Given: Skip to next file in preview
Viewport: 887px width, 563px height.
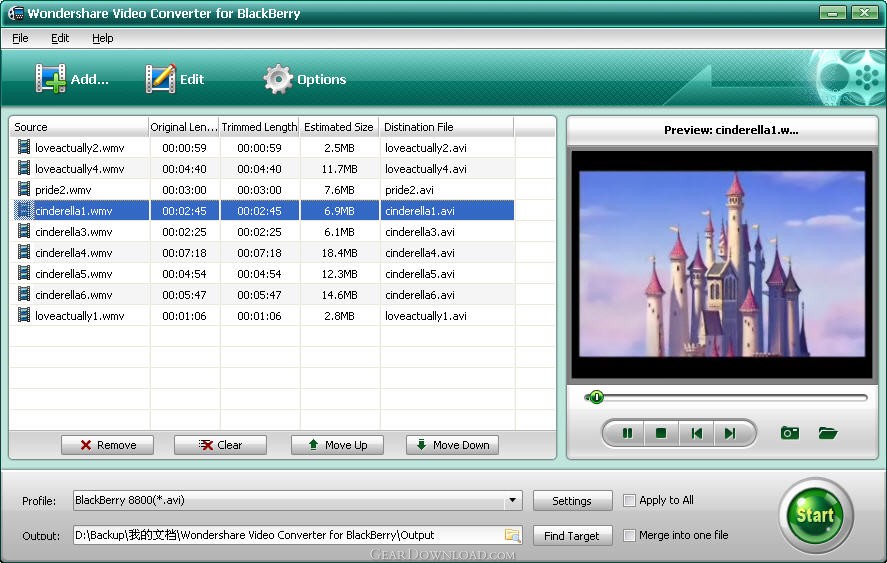Looking at the screenshot, I should (x=730, y=433).
